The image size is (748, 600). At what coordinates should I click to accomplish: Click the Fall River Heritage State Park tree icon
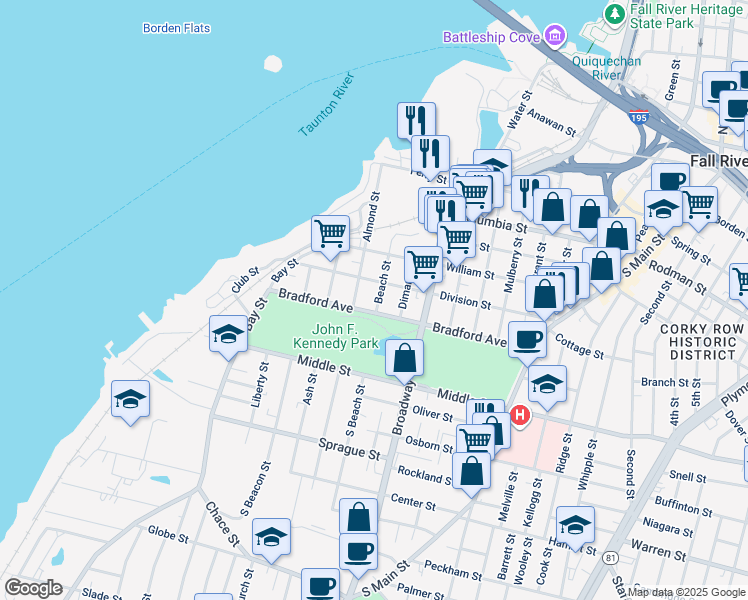615,13
